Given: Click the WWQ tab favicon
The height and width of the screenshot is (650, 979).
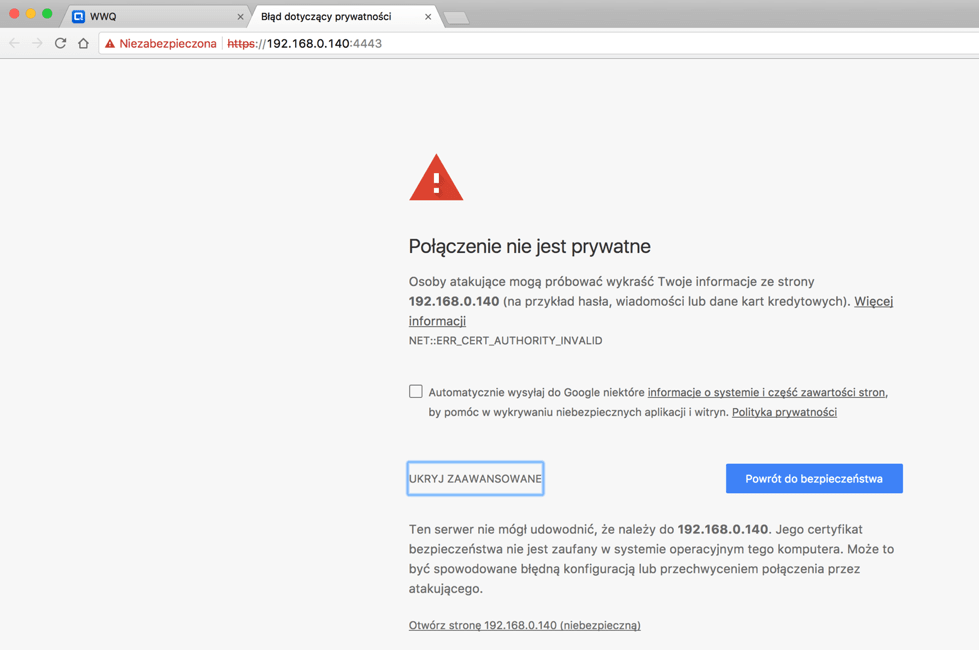Looking at the screenshot, I should (x=78, y=17).
